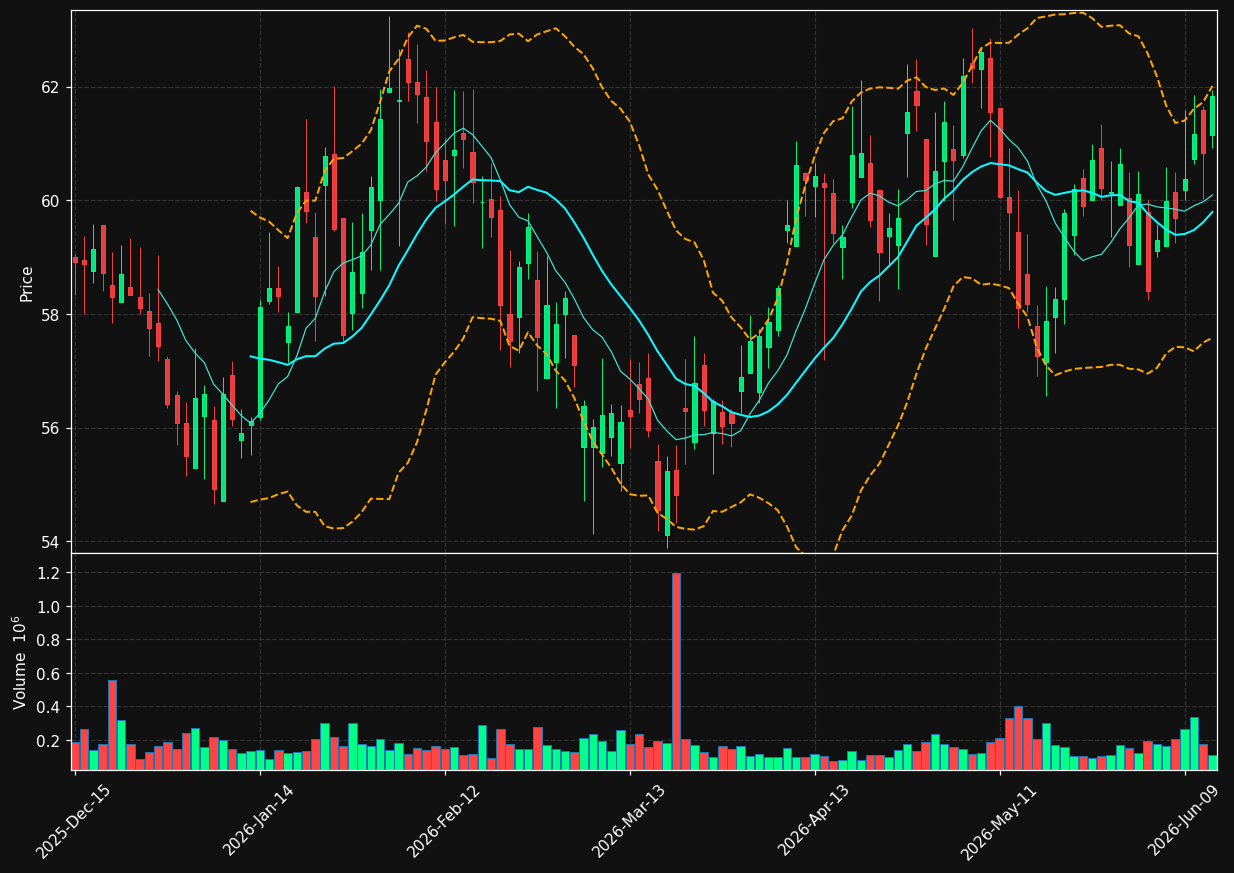Select the 2026-Mar-13 axis date
The width and height of the screenshot is (1234, 873).
click(628, 821)
